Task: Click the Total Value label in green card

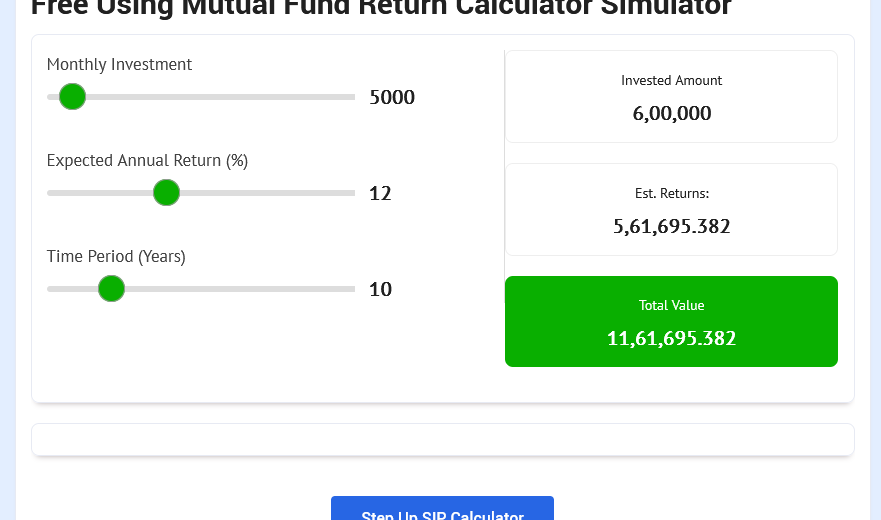Action: tap(671, 305)
